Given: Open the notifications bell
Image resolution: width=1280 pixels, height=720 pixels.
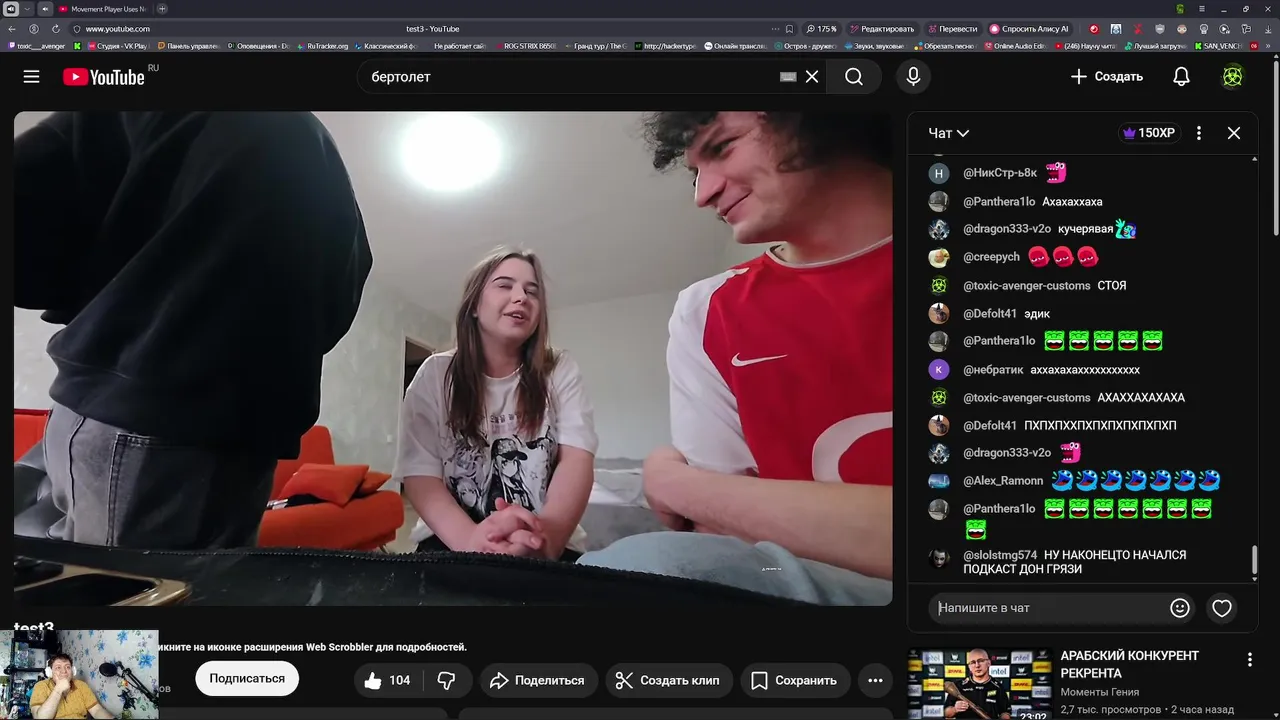Looking at the screenshot, I should pyautogui.click(x=1181, y=77).
